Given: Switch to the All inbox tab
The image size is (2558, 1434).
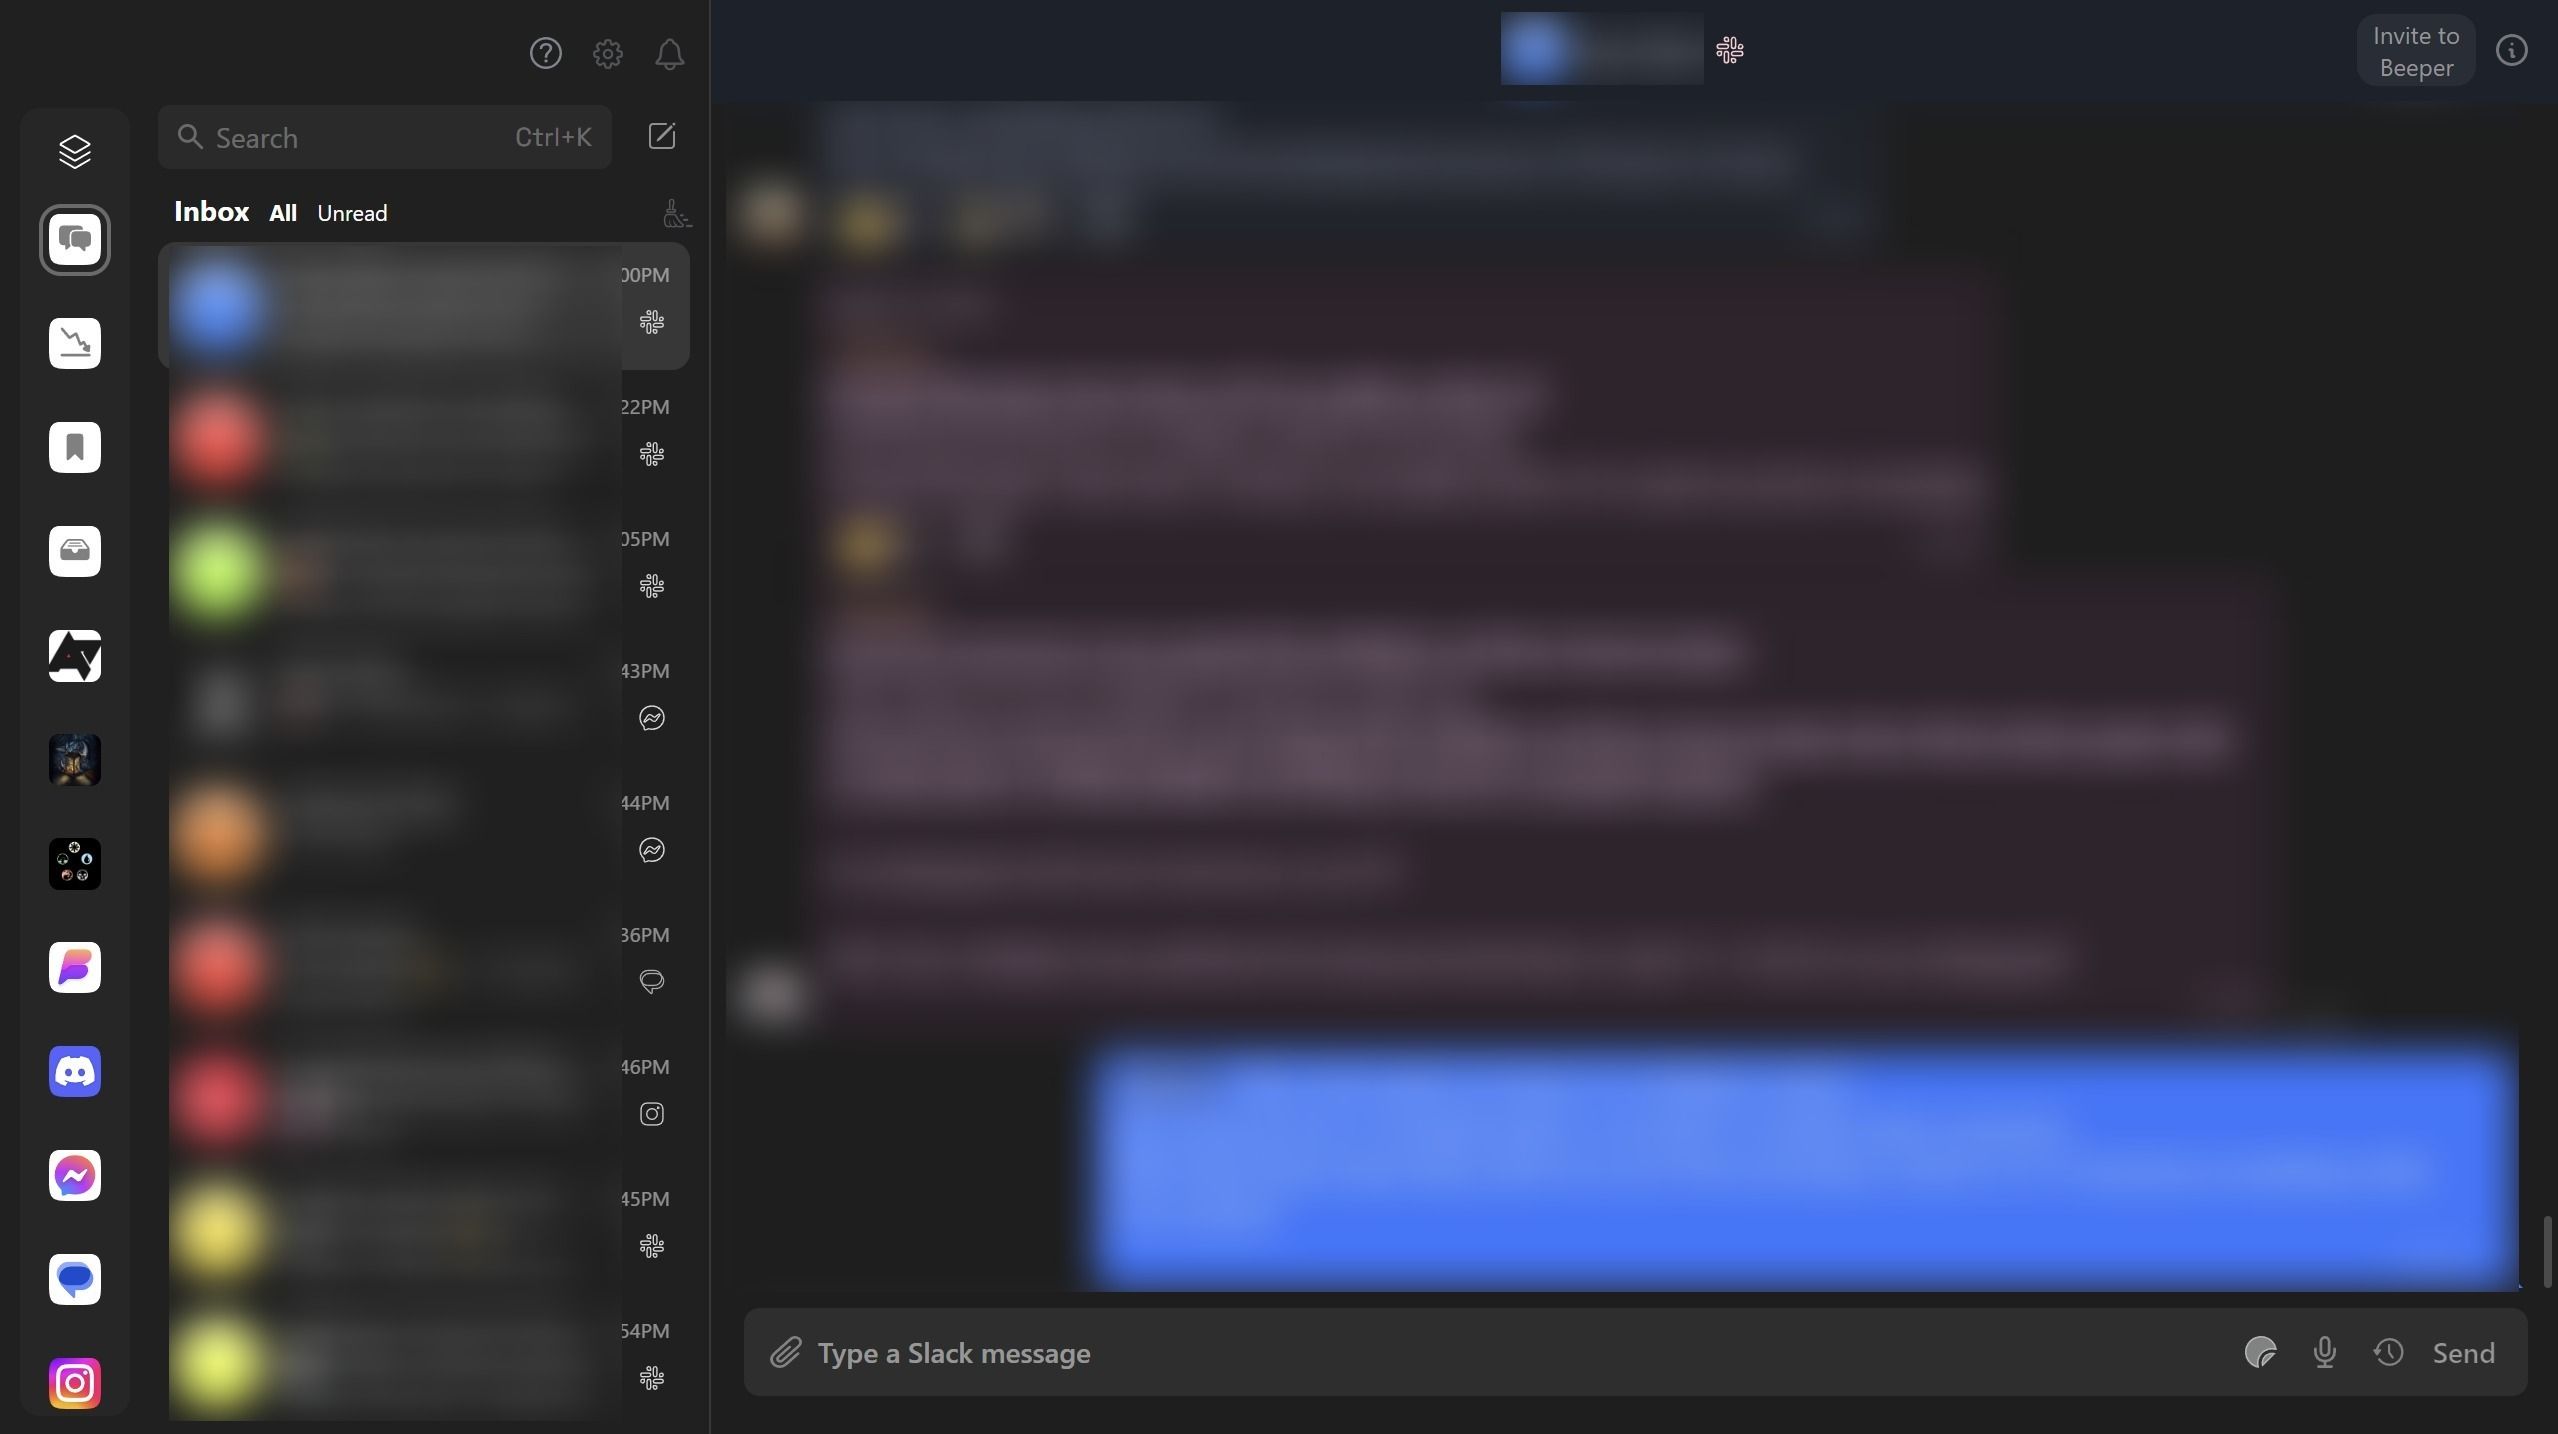Looking at the screenshot, I should pos(281,211).
